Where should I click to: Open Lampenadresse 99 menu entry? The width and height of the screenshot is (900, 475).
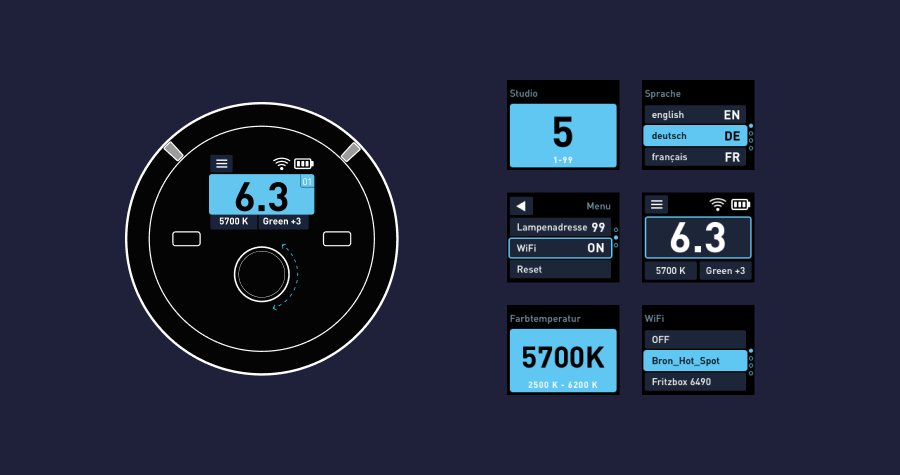coord(560,227)
